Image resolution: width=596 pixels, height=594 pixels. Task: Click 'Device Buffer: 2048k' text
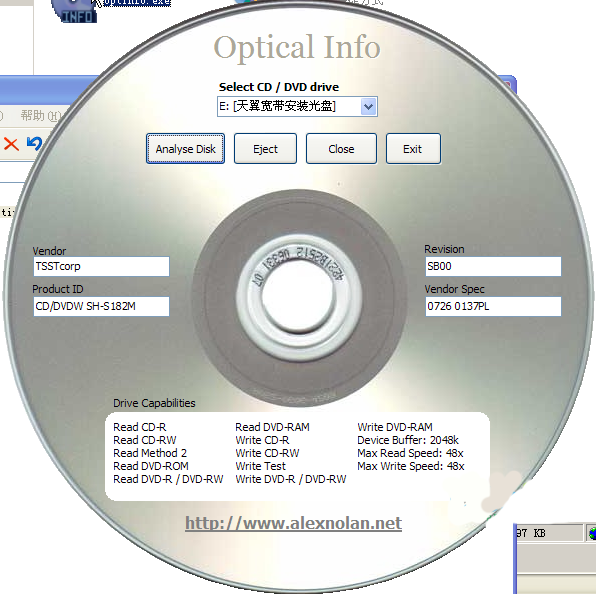point(408,440)
